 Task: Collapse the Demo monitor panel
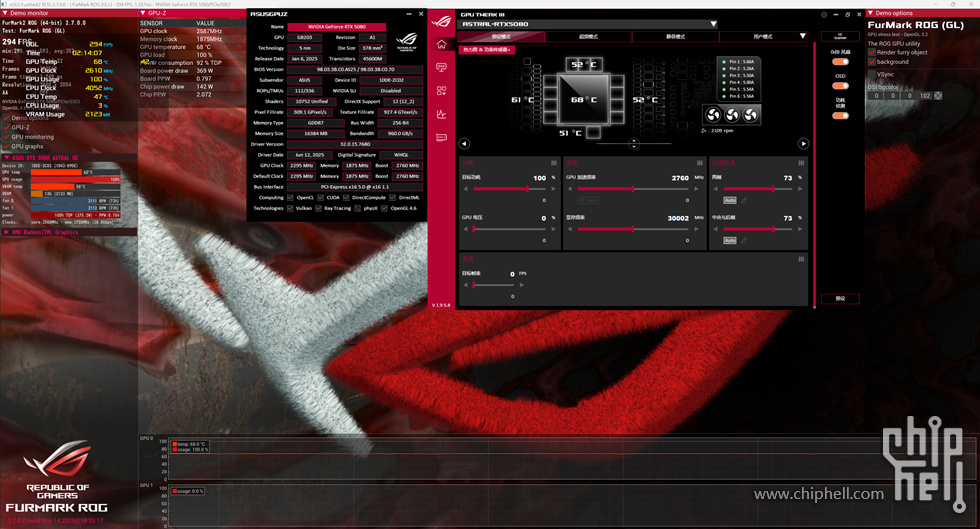click(x=6, y=13)
